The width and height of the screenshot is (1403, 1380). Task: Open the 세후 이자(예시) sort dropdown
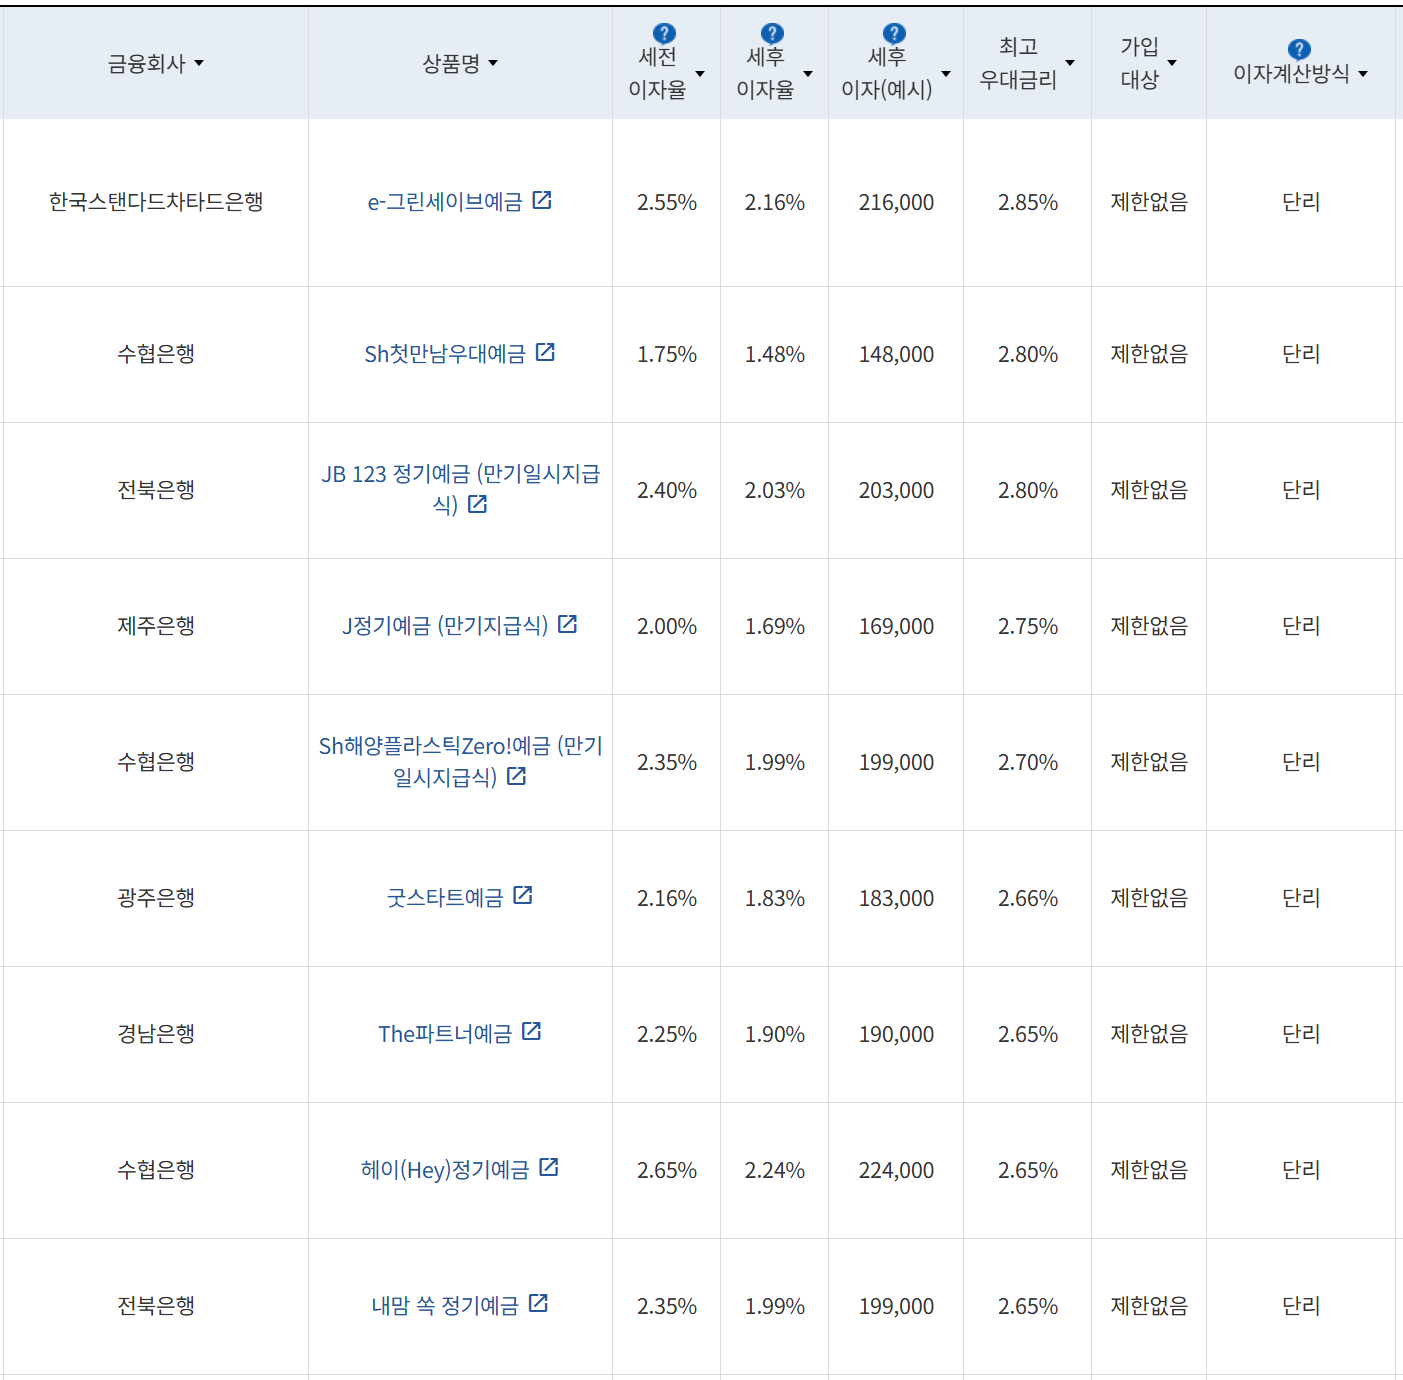[944, 72]
